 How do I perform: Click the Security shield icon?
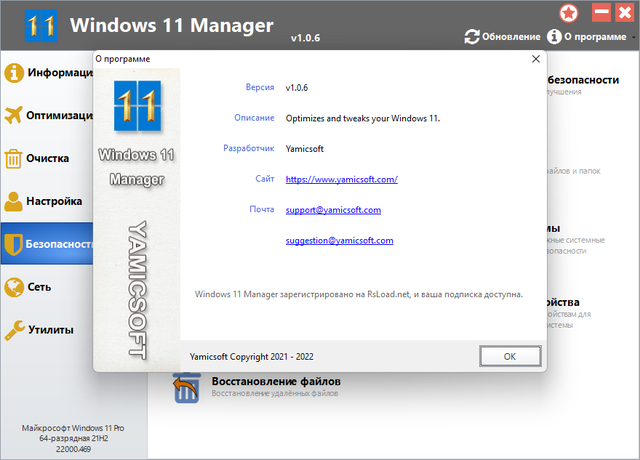tap(13, 244)
